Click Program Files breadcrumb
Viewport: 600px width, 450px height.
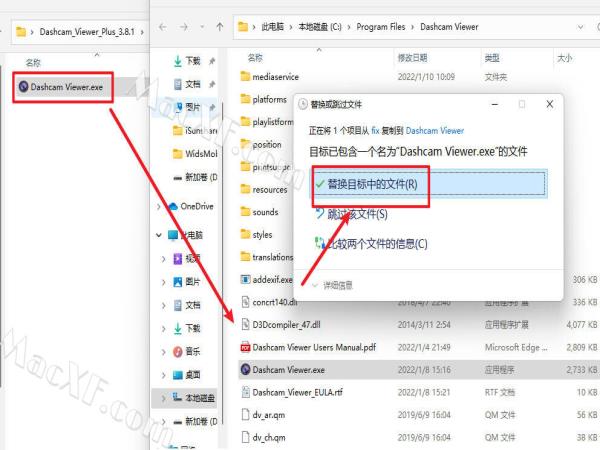tap(381, 27)
